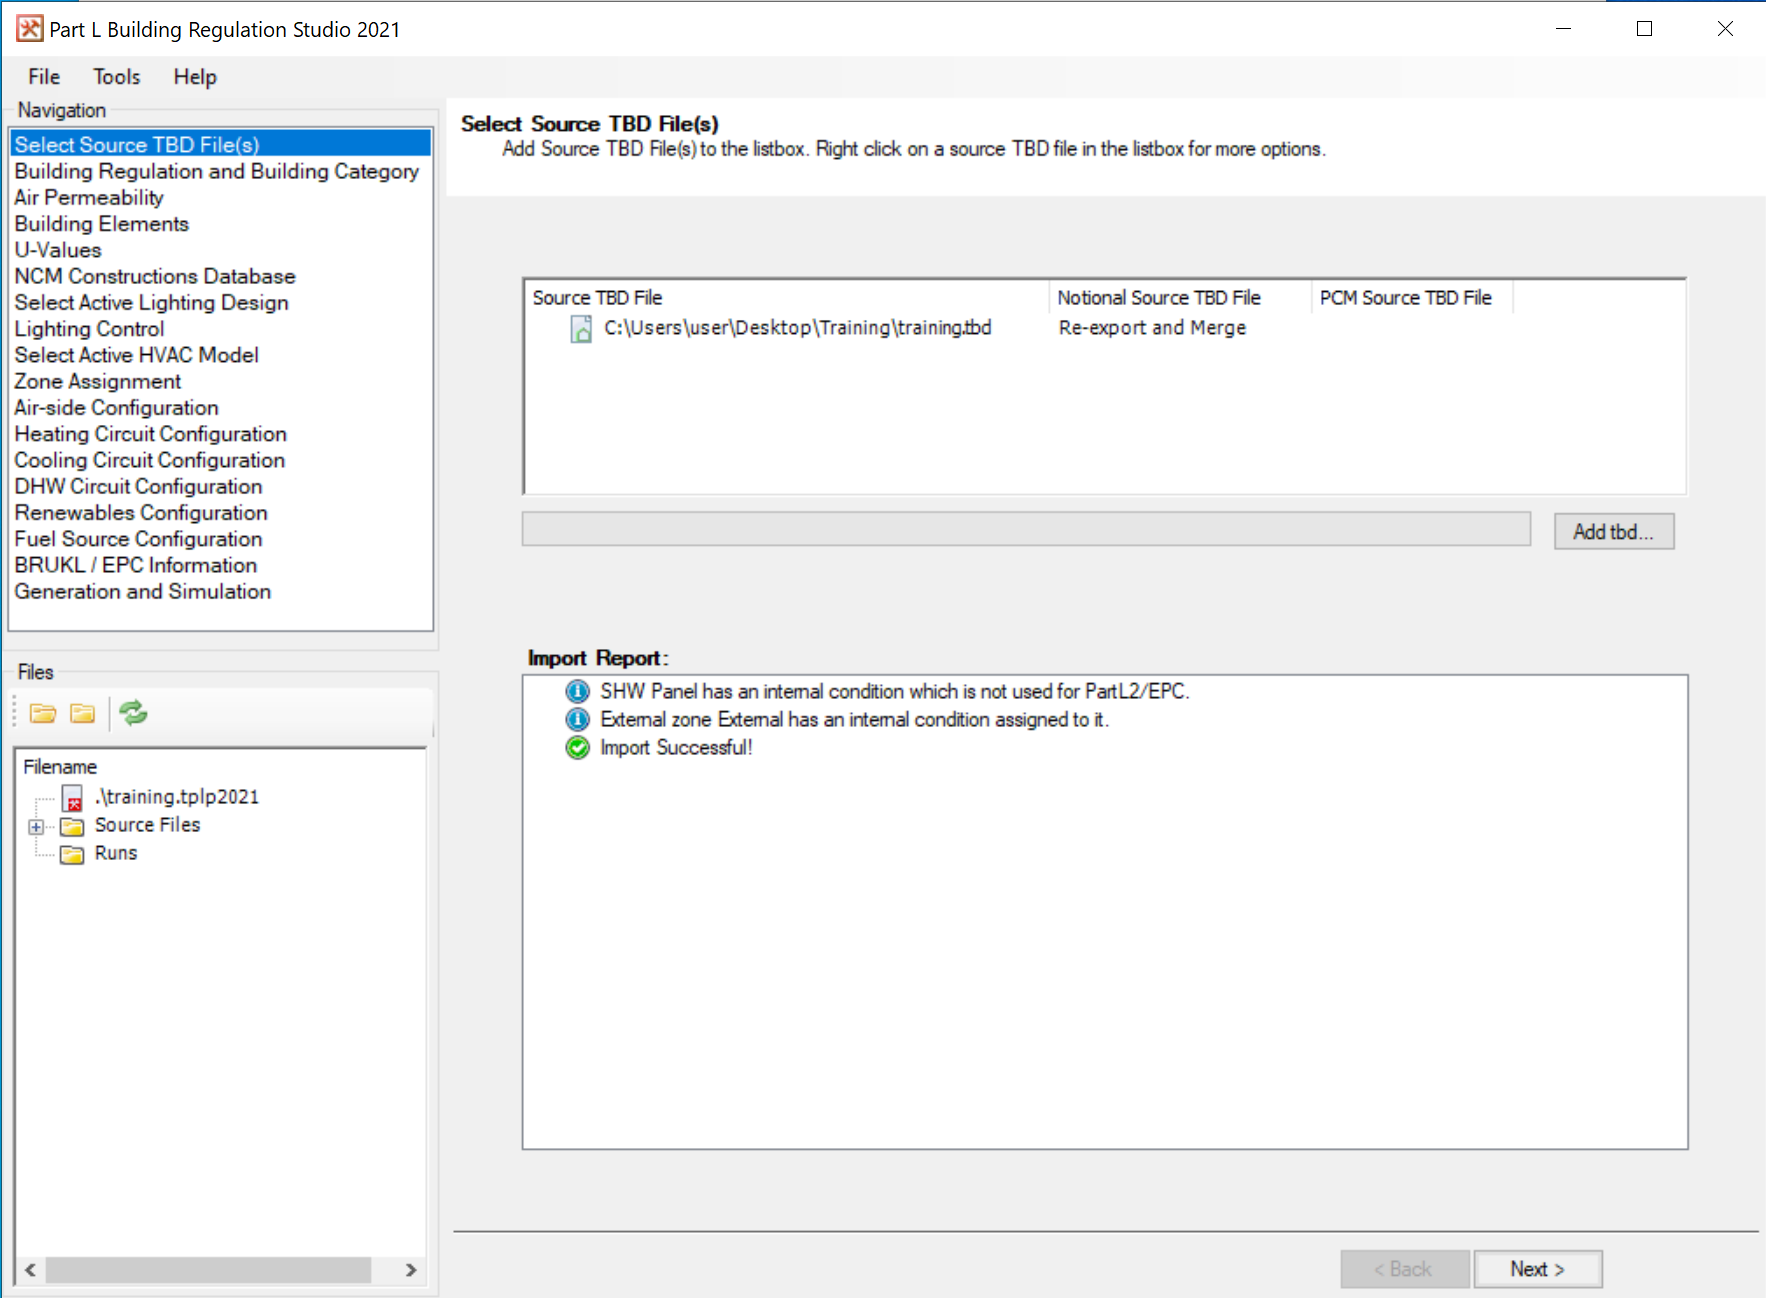1766x1298 pixels.
Task: Open Cooling Circuit Configuration
Action: point(150,460)
